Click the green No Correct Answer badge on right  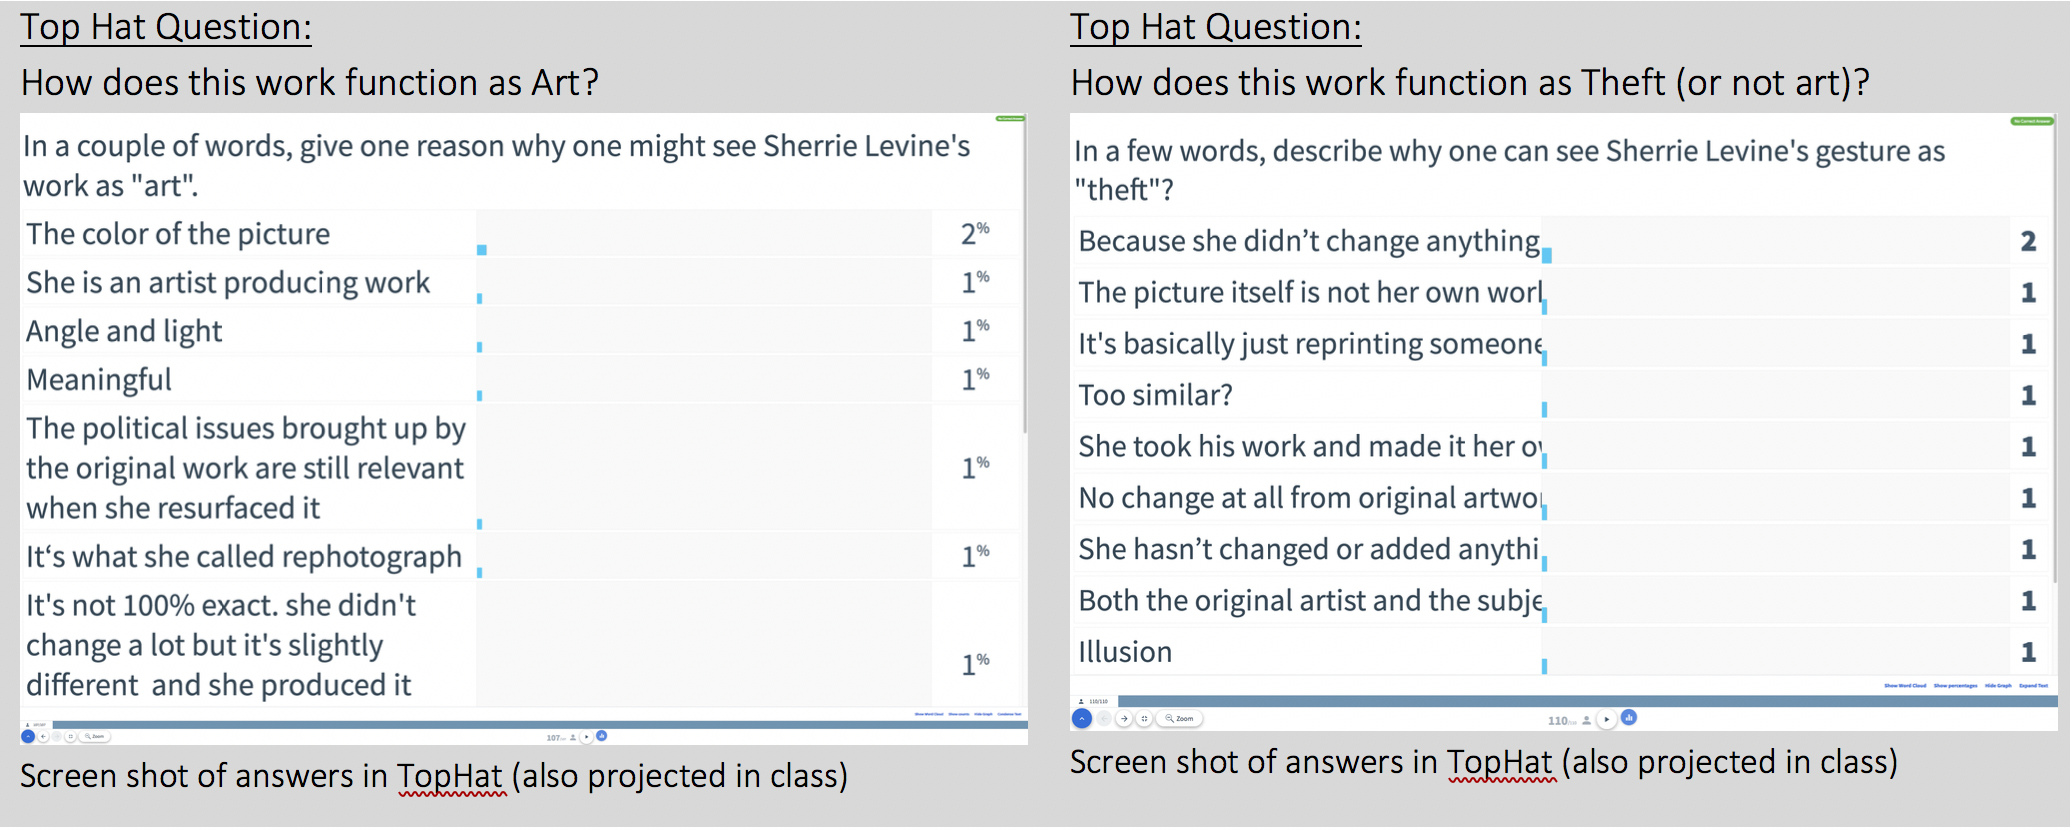[x=2031, y=121]
